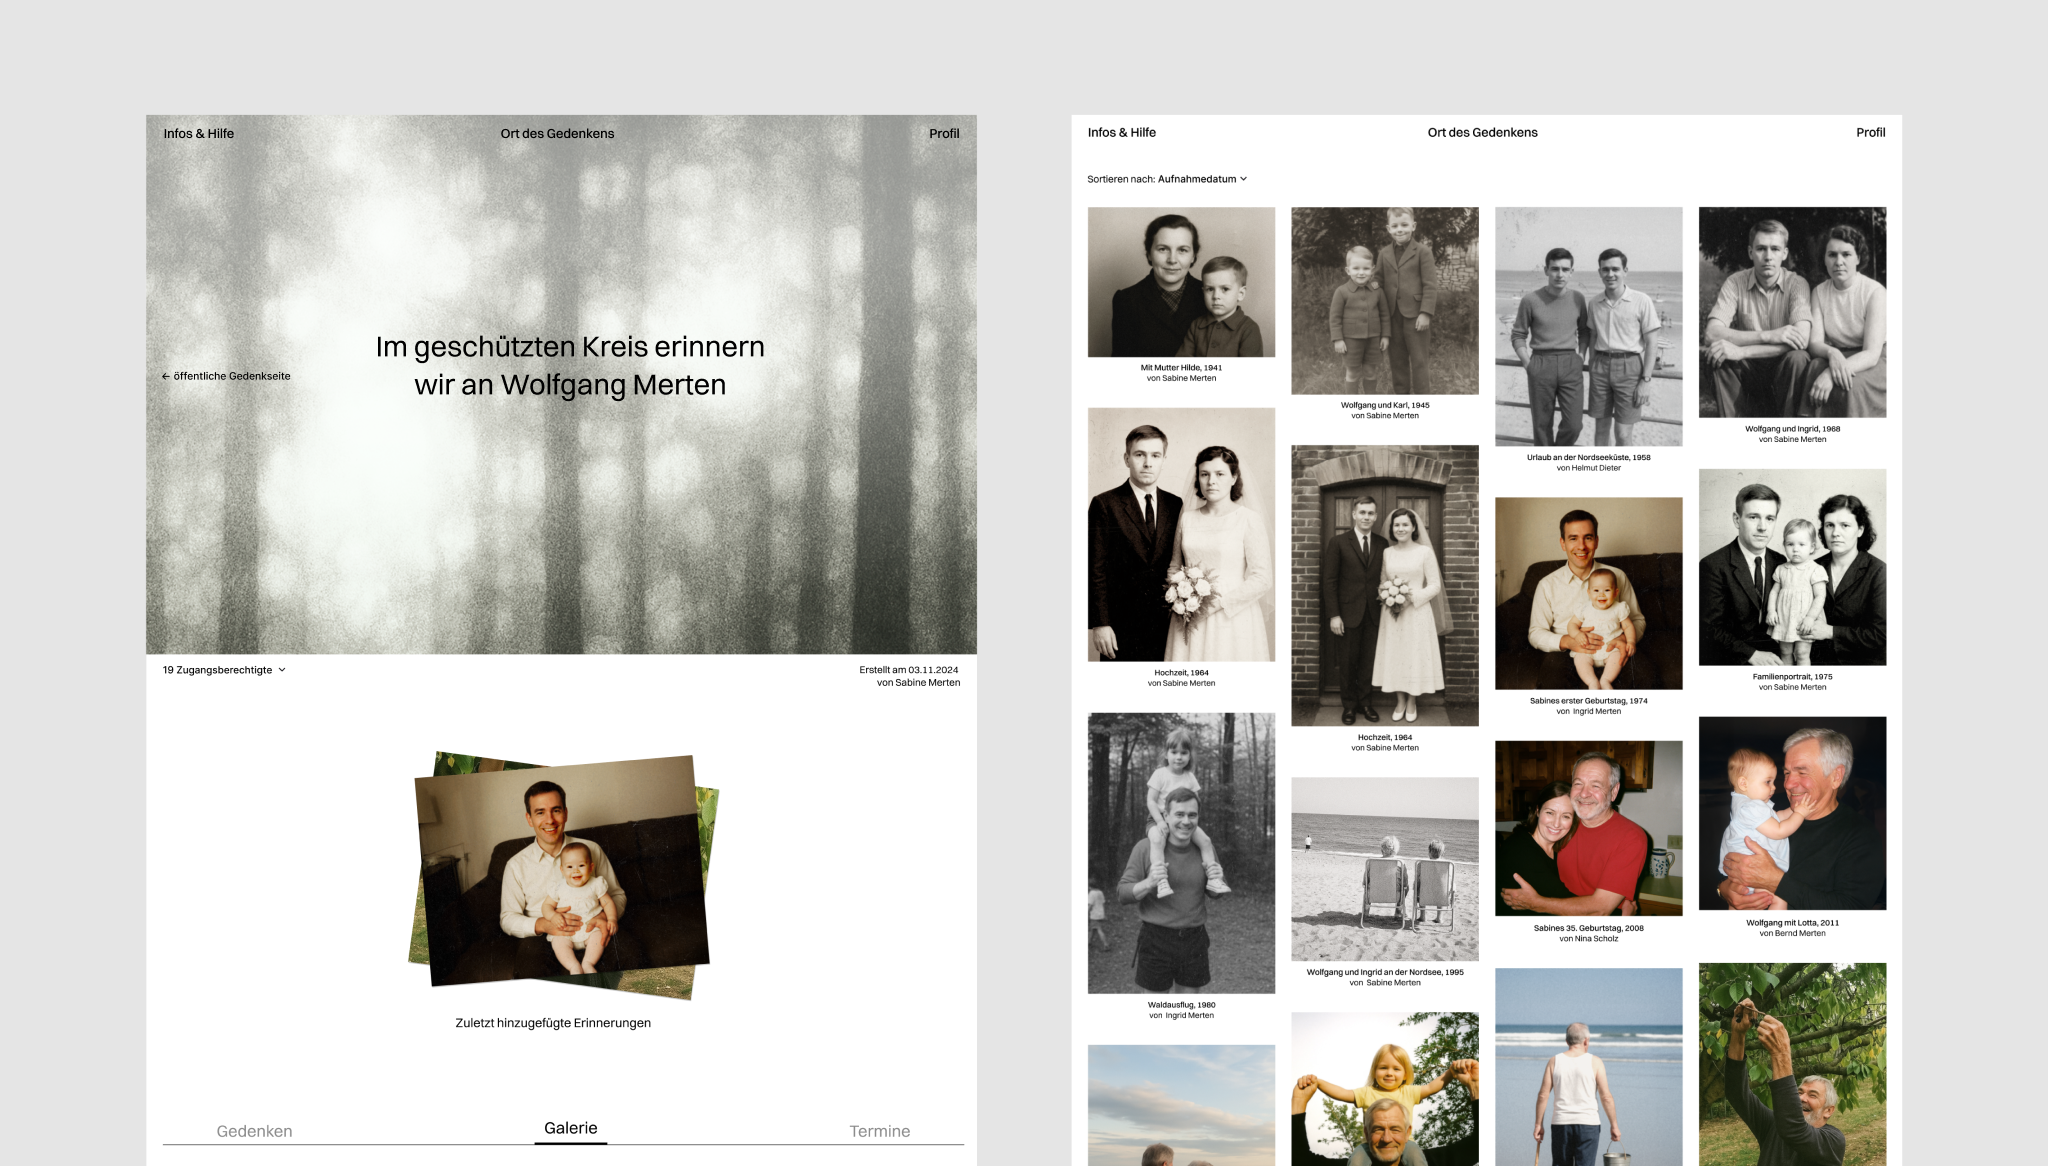The width and height of the screenshot is (2048, 1166).
Task: Expand the 19 Zugangsberechtigte dropdown
Action: tap(224, 670)
